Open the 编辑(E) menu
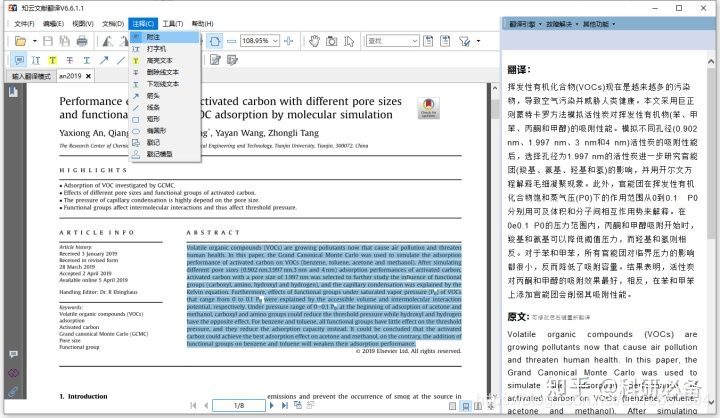Image resolution: width=720 pixels, height=418 pixels. click(53, 23)
